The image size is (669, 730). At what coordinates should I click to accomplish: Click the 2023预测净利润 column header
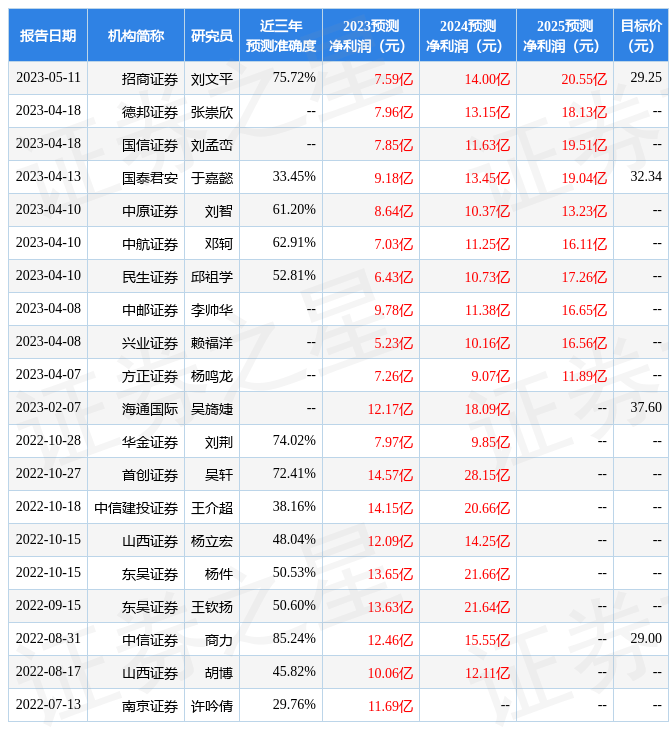pos(371,36)
